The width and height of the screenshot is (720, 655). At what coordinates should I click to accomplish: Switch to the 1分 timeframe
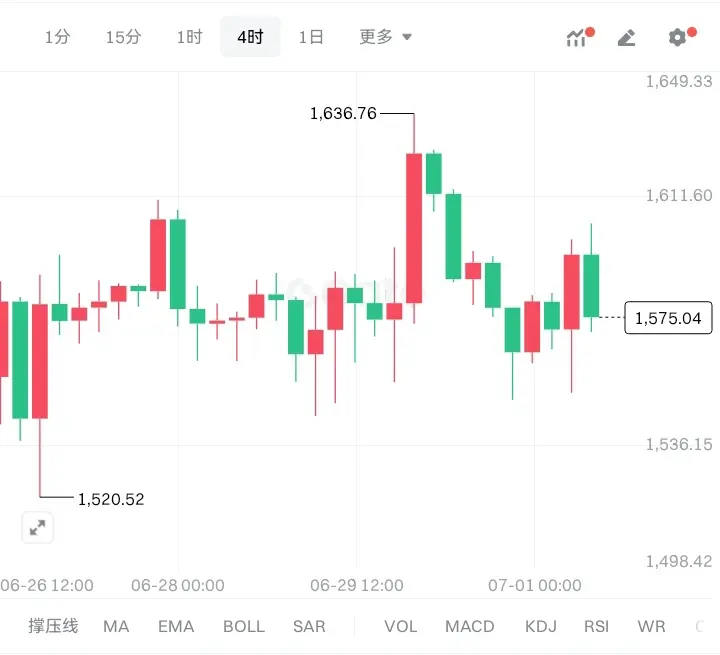57,37
